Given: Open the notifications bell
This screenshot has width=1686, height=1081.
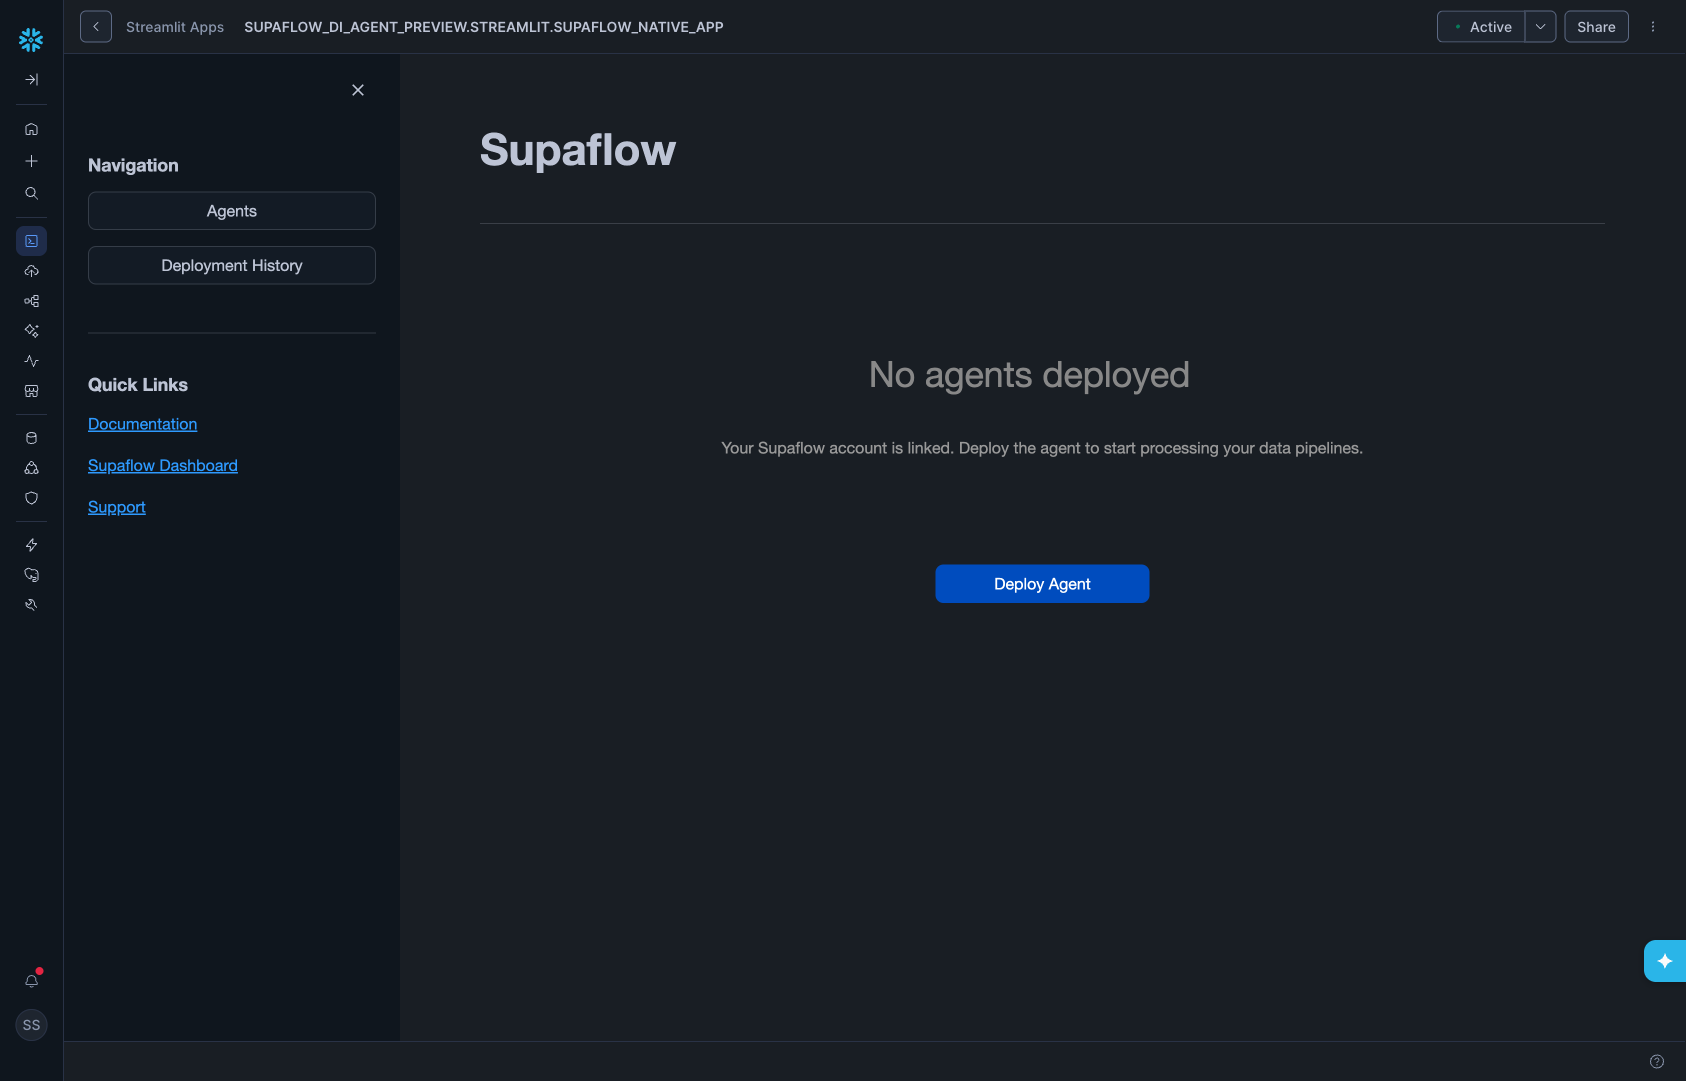Looking at the screenshot, I should coord(31,981).
